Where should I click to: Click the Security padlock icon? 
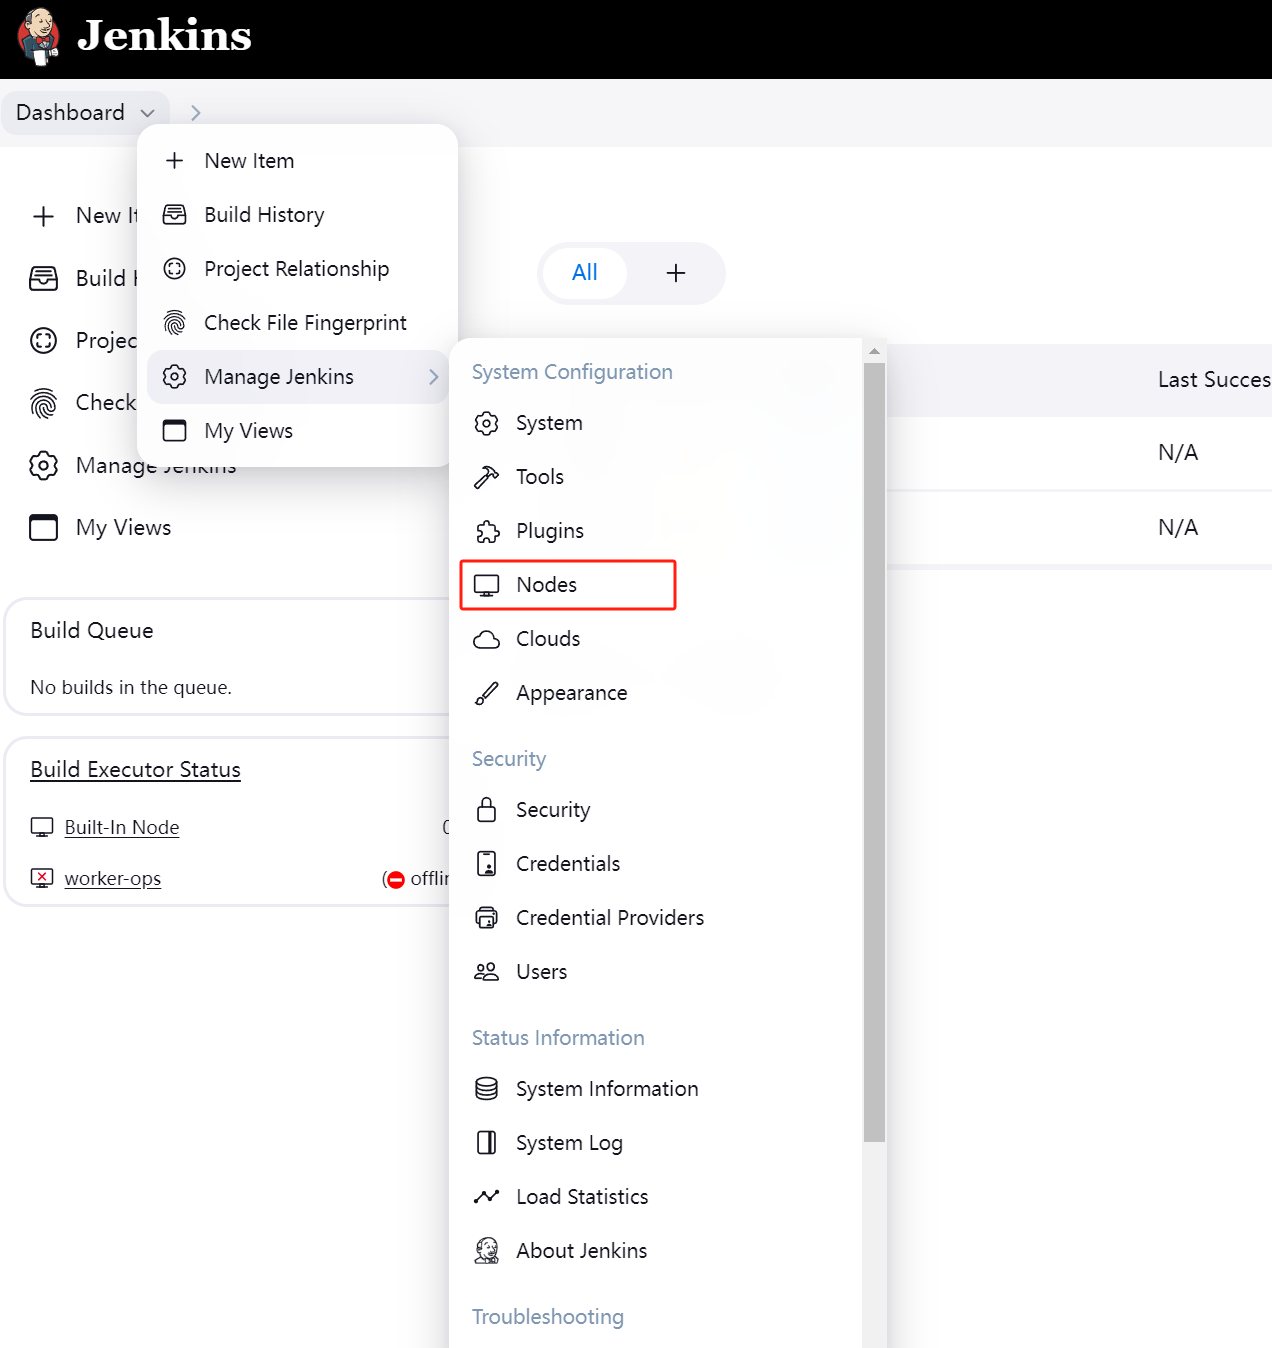click(x=487, y=809)
